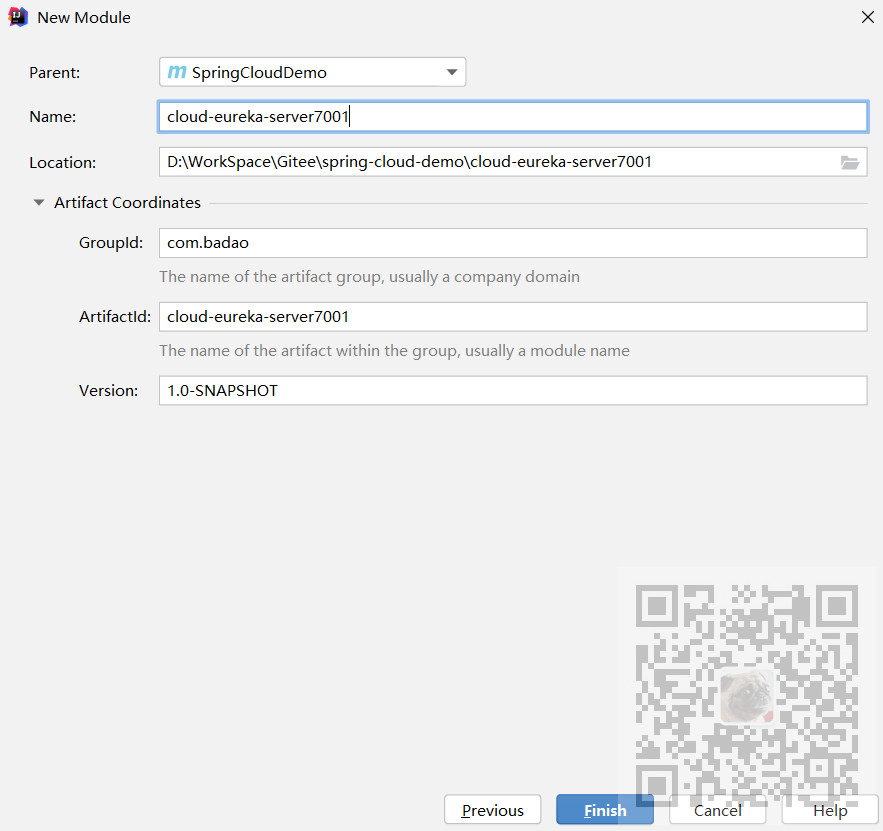The width and height of the screenshot is (883, 831).
Task: Click the Version field
Action: 512,391
